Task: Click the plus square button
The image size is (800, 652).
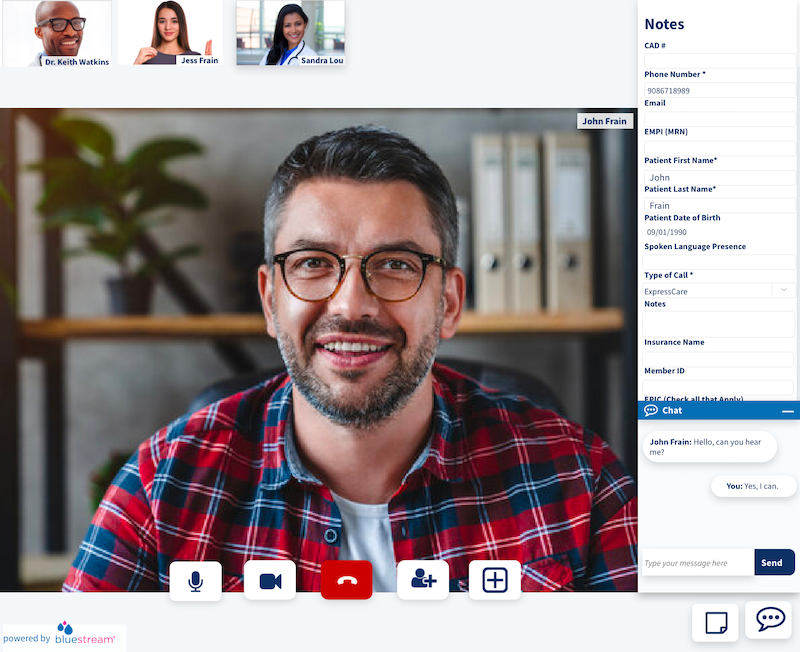Action: [494, 580]
